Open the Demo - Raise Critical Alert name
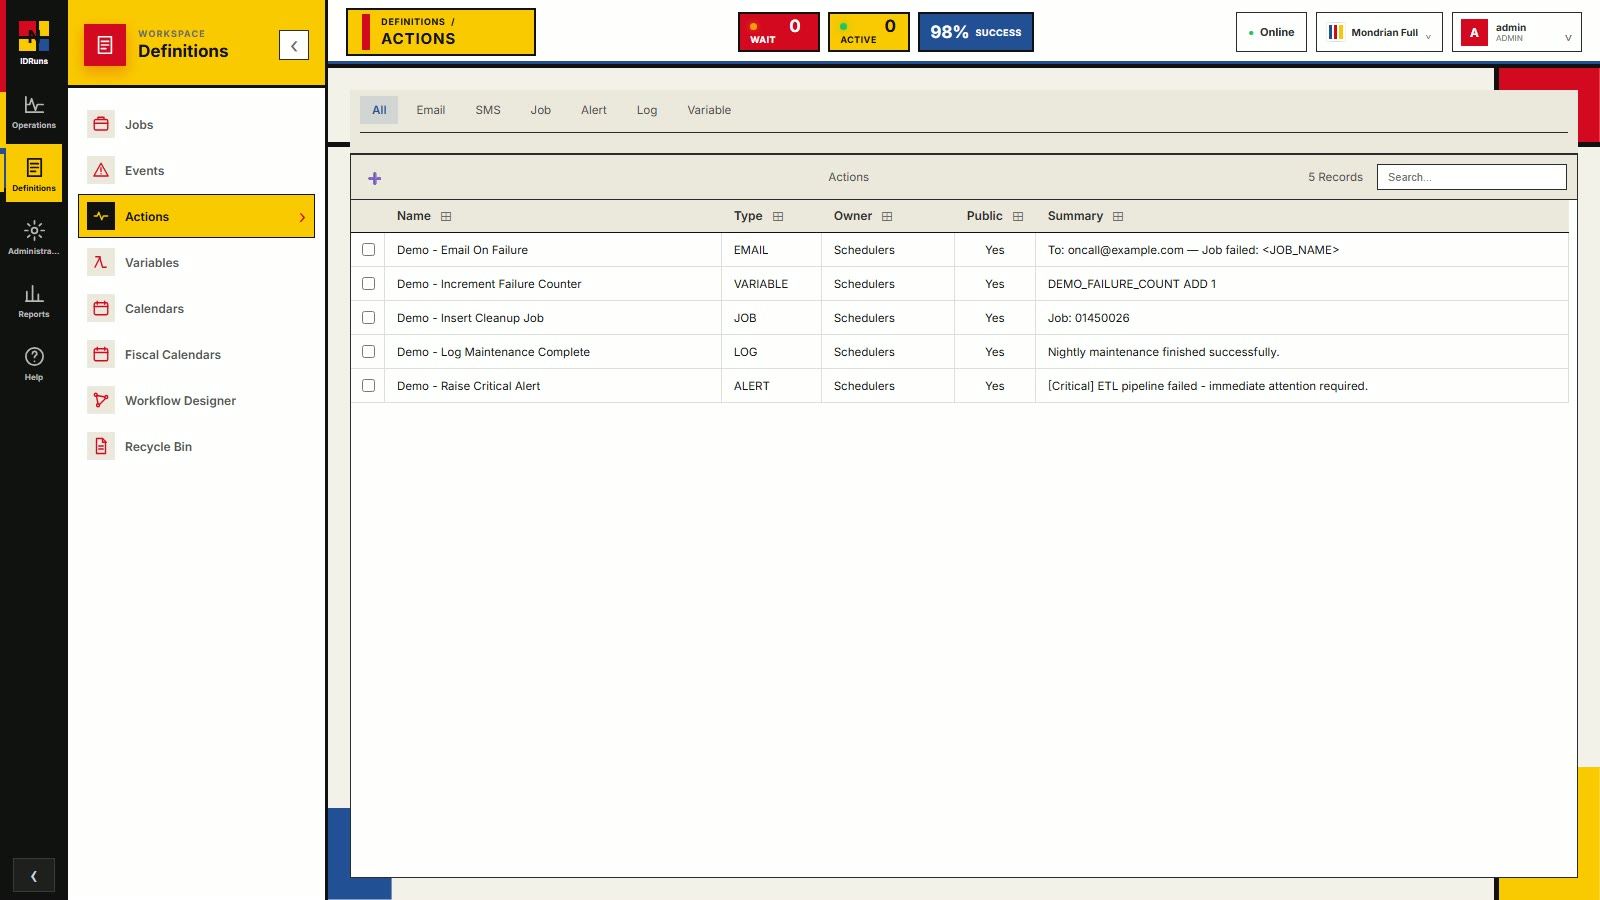This screenshot has width=1600, height=900. [468, 386]
